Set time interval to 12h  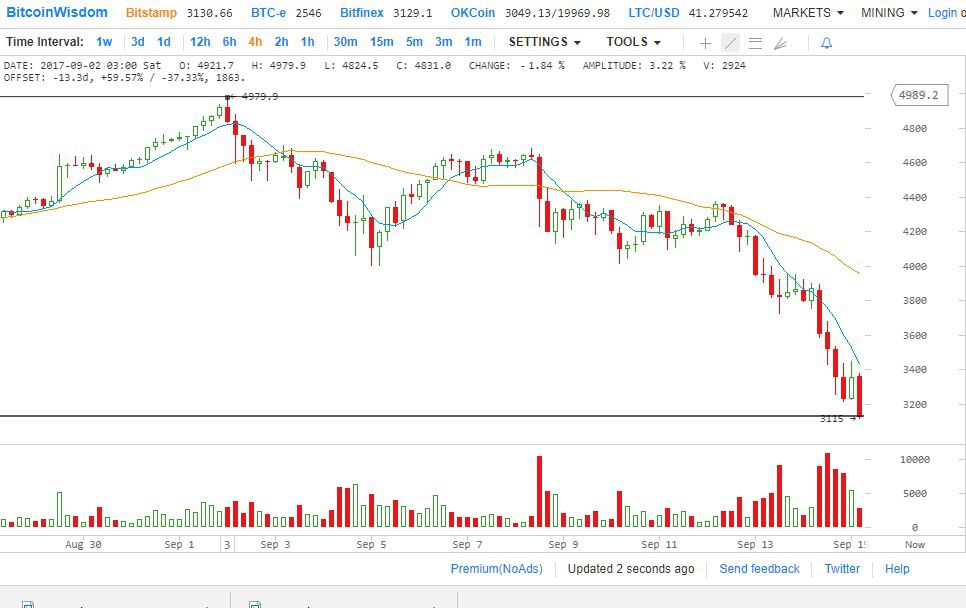(x=200, y=42)
